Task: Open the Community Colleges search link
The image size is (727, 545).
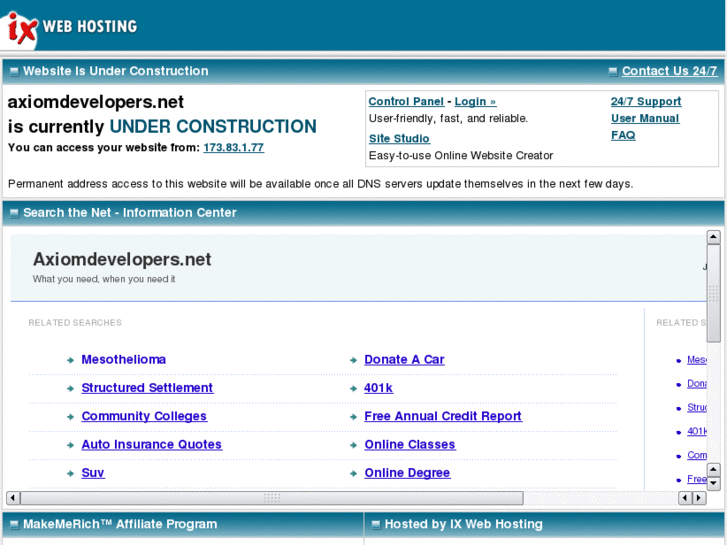Action: (144, 416)
